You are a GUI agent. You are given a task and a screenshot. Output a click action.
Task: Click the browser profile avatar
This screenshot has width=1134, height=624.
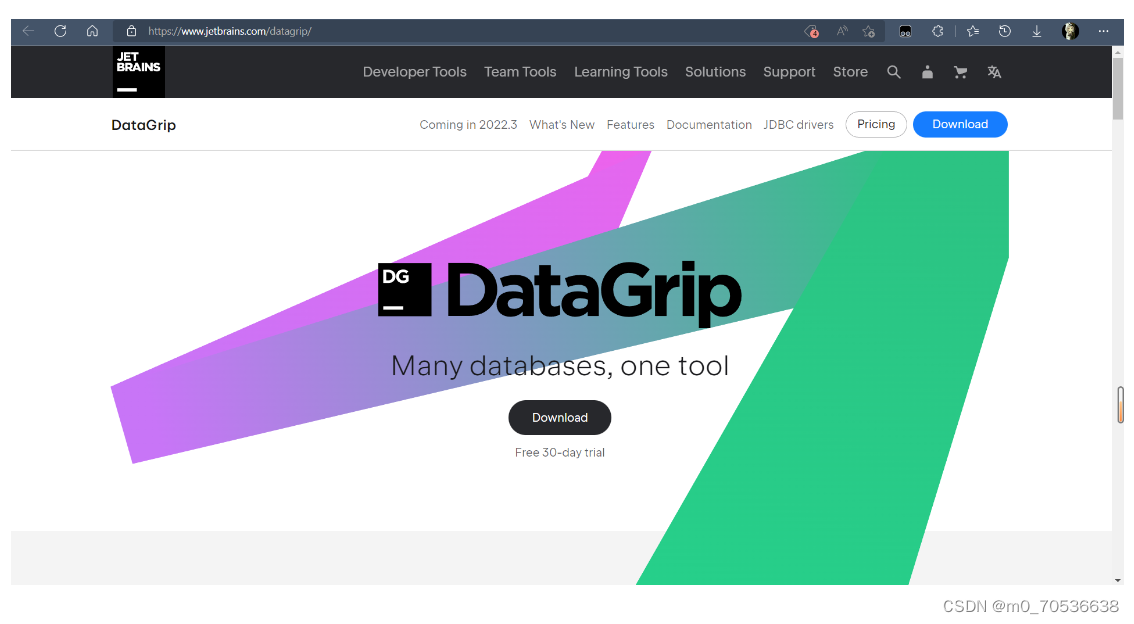pyautogui.click(x=1070, y=31)
